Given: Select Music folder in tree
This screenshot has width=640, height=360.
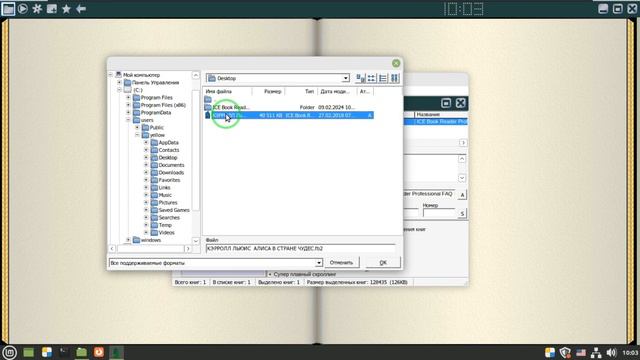Looking at the screenshot, I should click(x=165, y=195).
